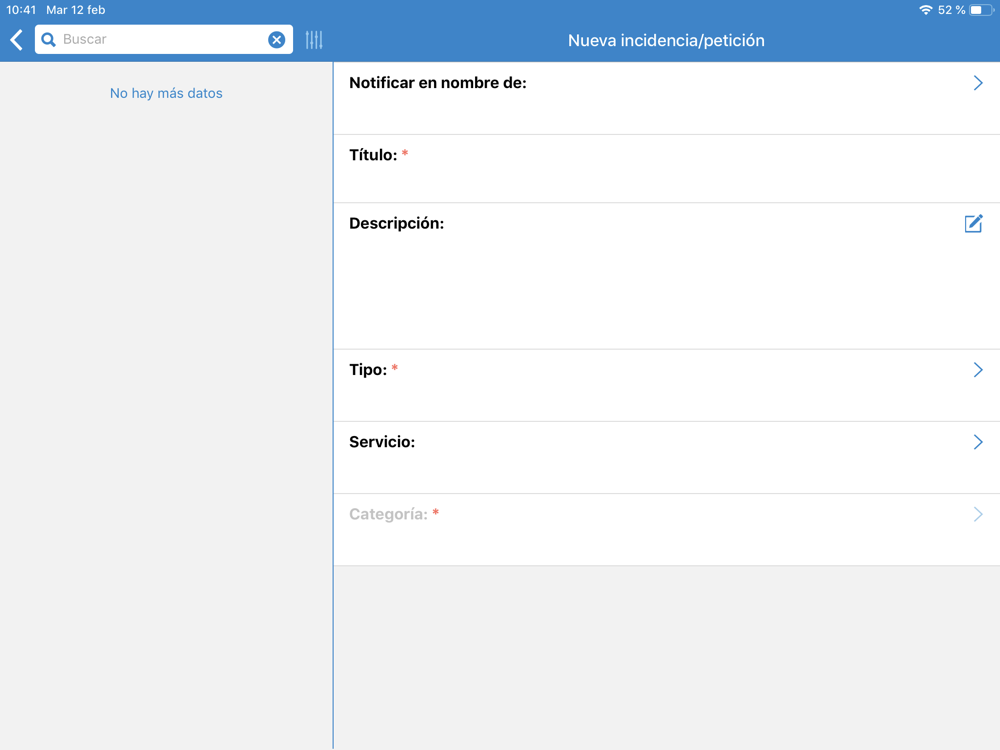The image size is (1000, 750).
Task: Open the filter sliders icon
Action: pos(314,40)
